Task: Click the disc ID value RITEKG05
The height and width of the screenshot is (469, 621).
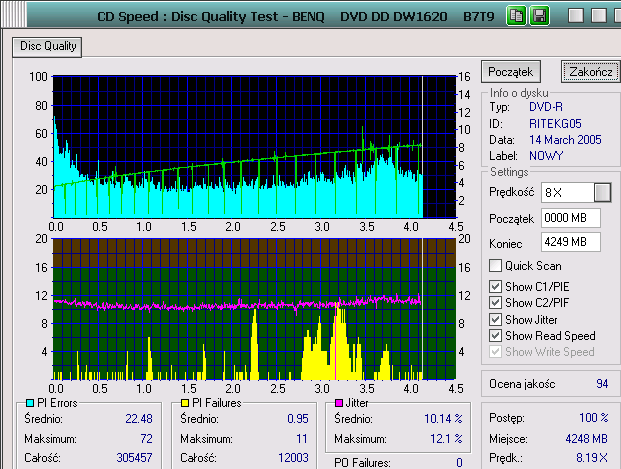Action: pyautogui.click(x=555, y=124)
